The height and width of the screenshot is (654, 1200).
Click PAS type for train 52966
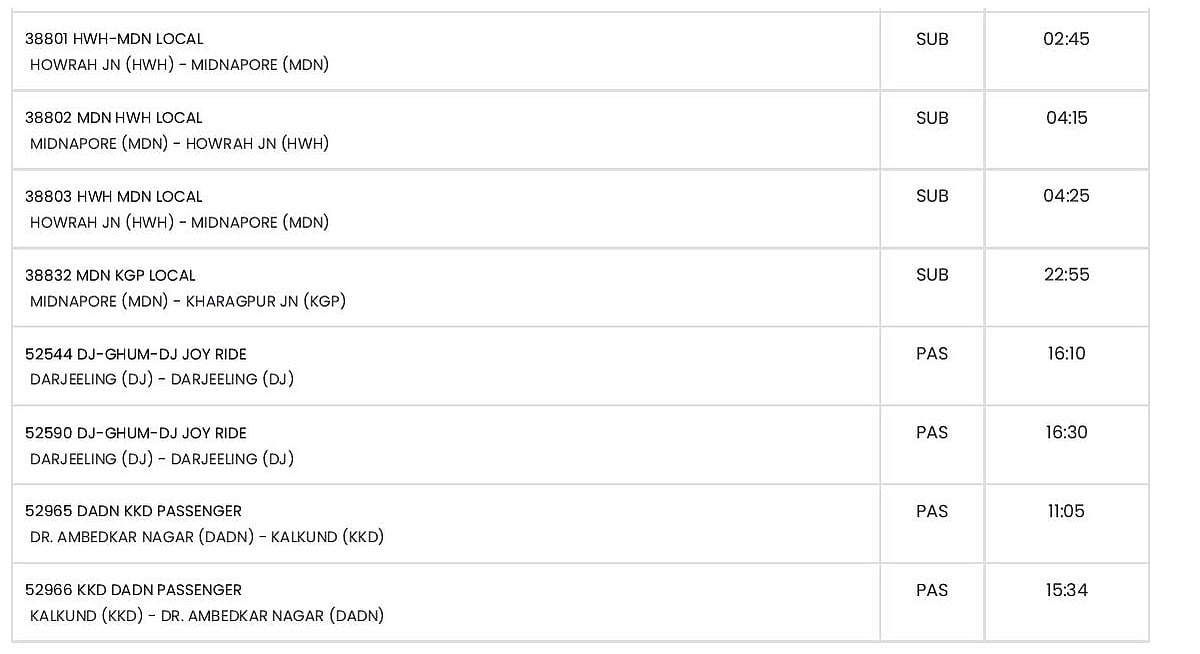click(932, 590)
